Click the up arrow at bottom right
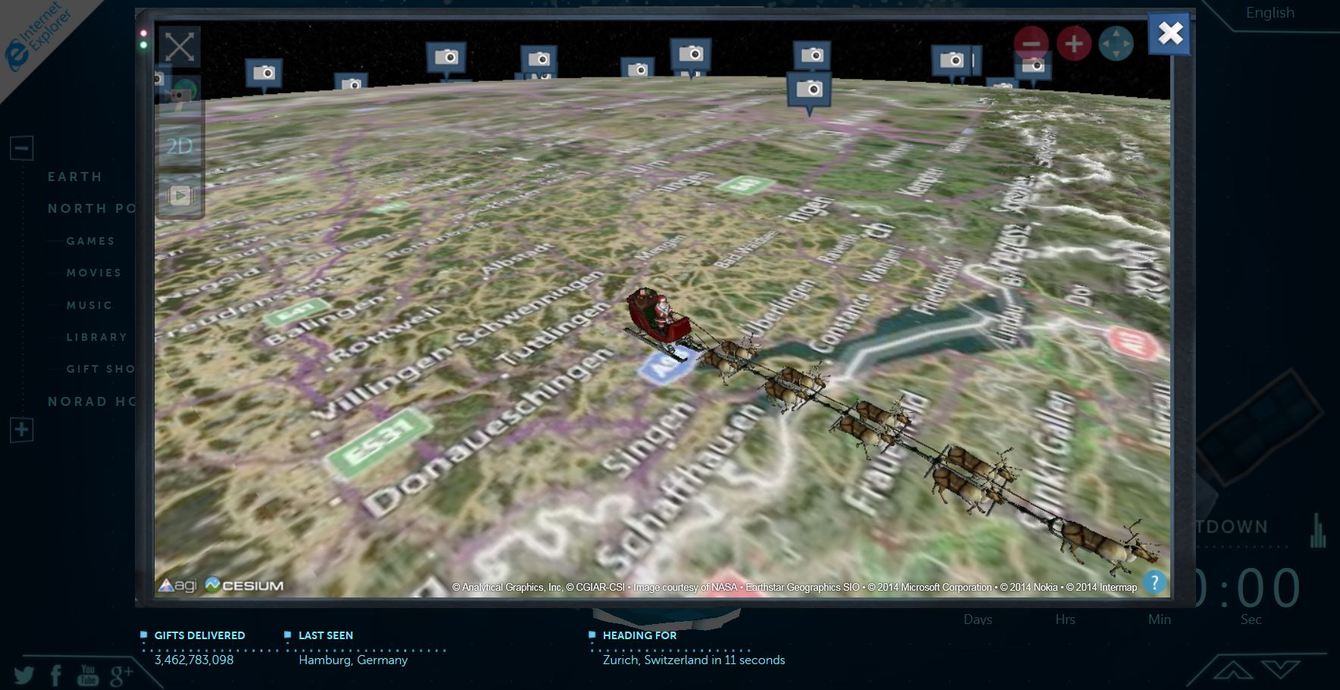This screenshot has height=690, width=1340. [1232, 669]
